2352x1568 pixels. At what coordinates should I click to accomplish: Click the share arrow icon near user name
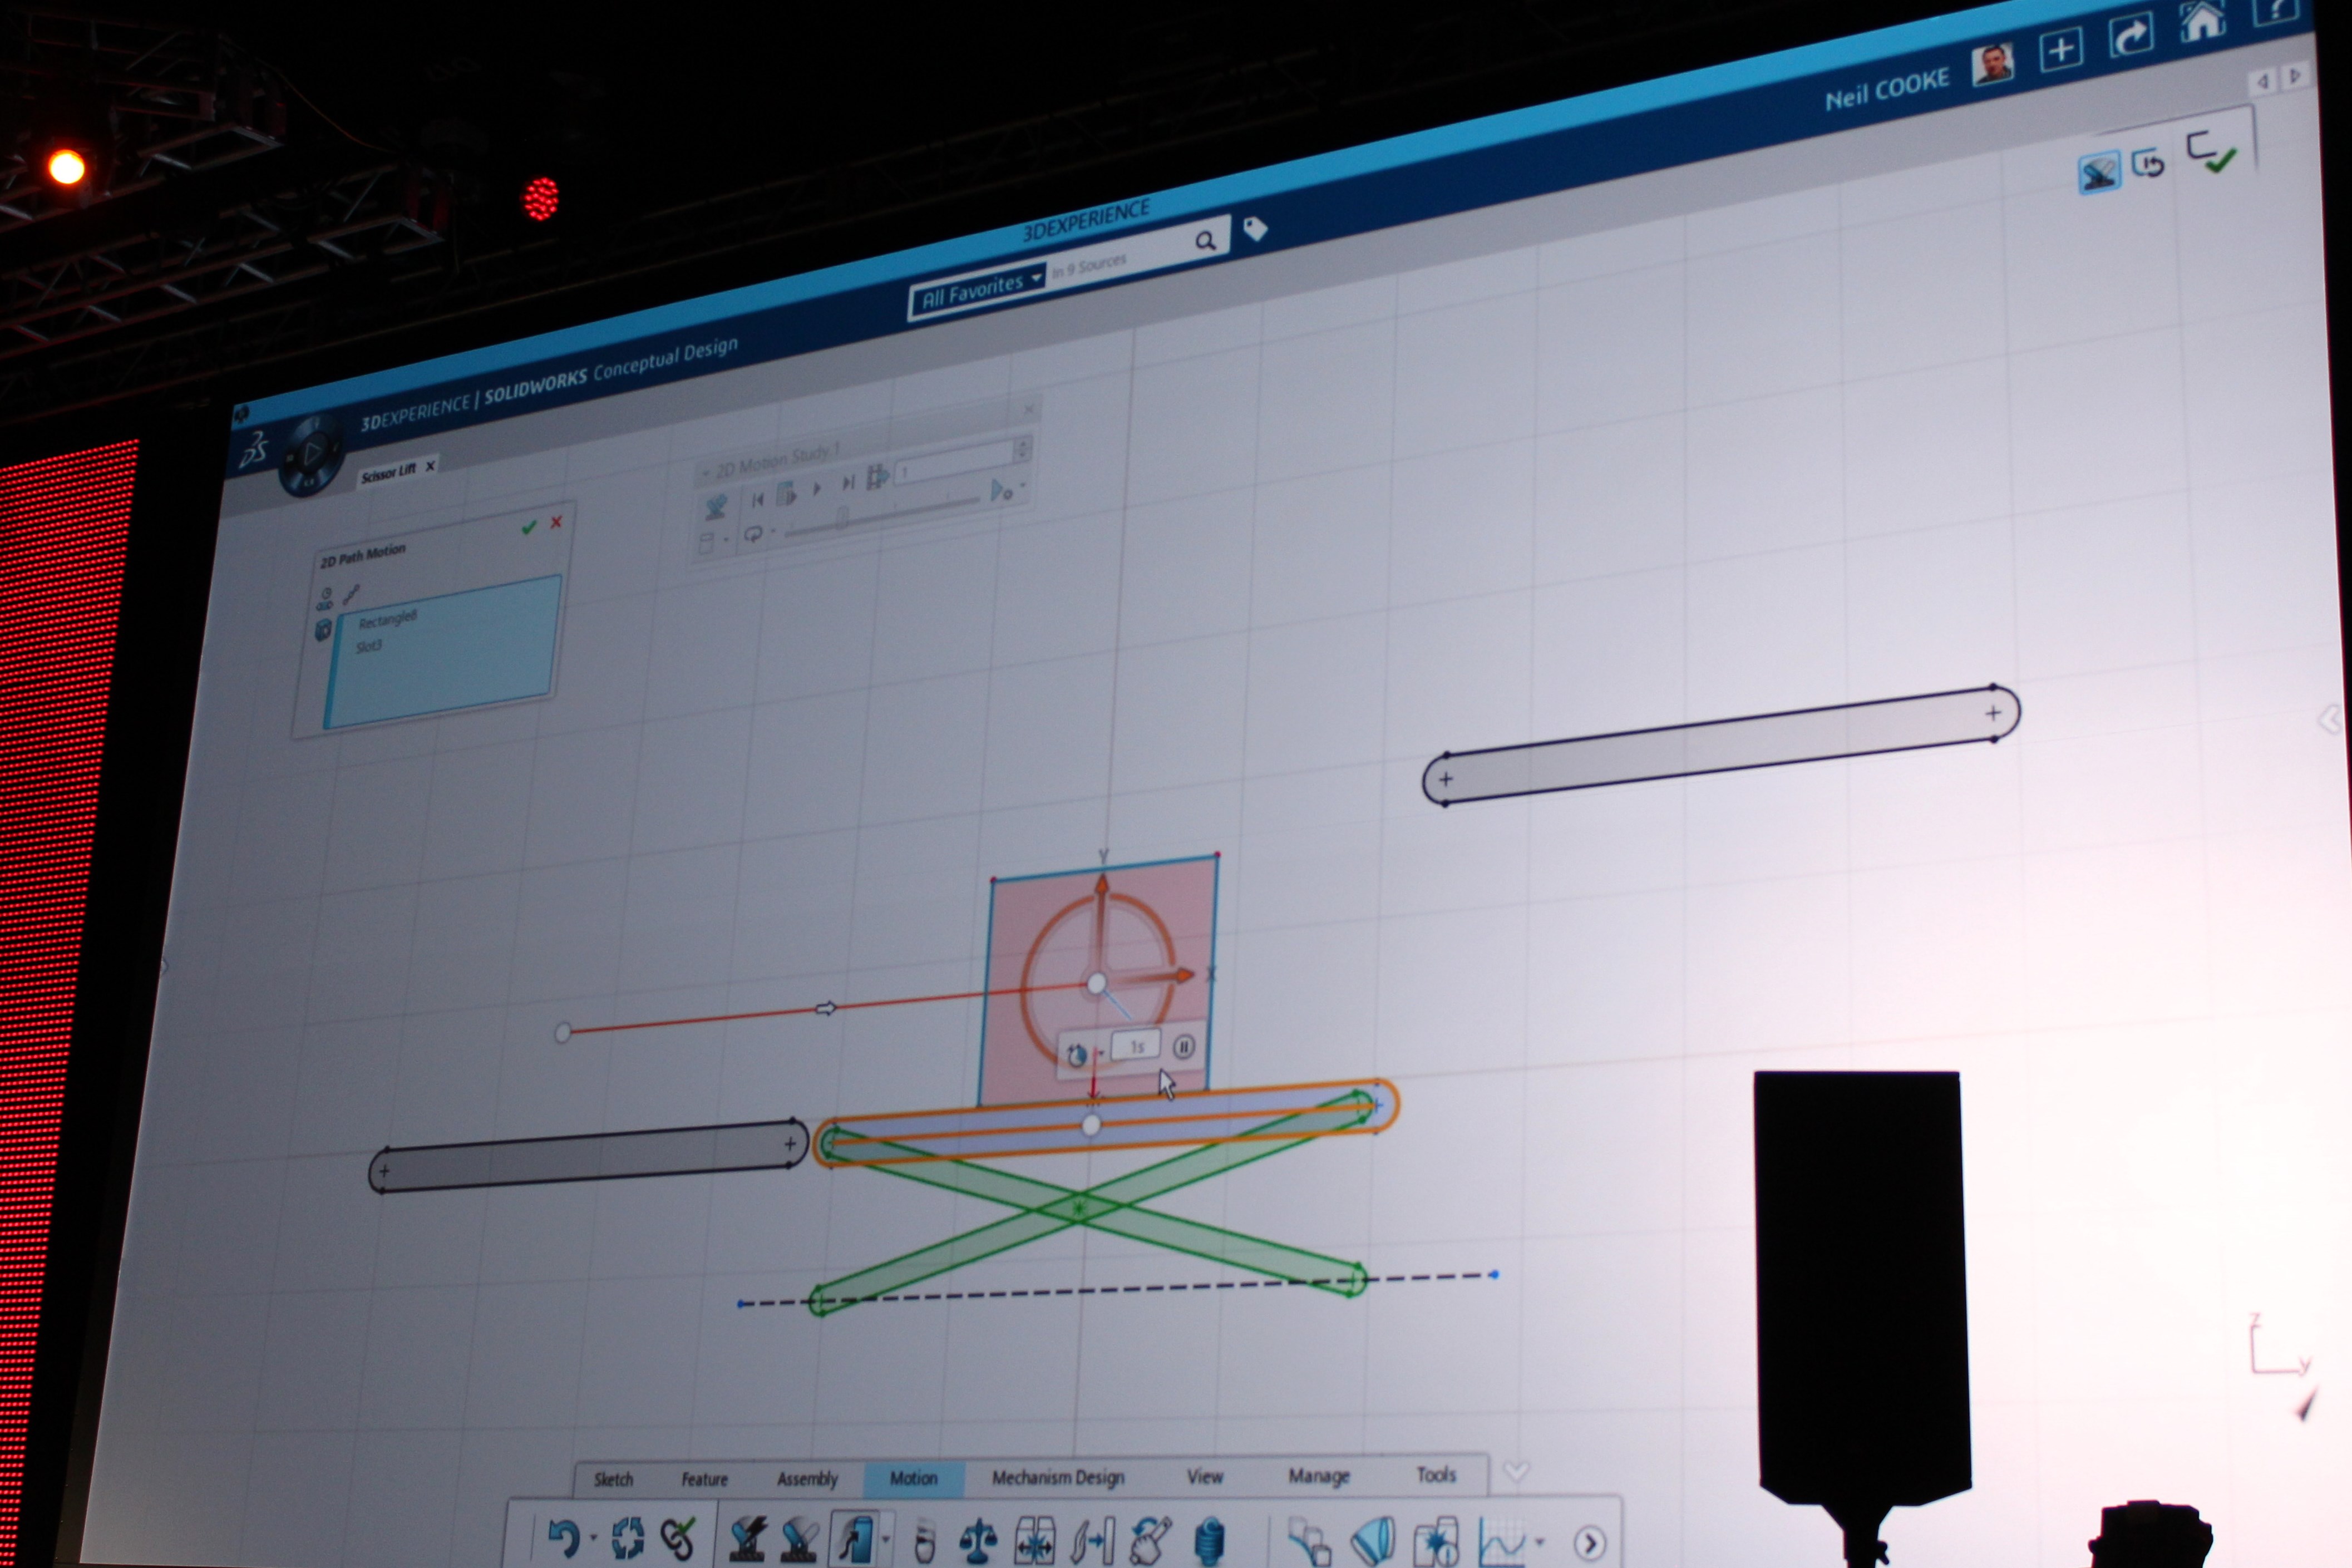[2130, 36]
